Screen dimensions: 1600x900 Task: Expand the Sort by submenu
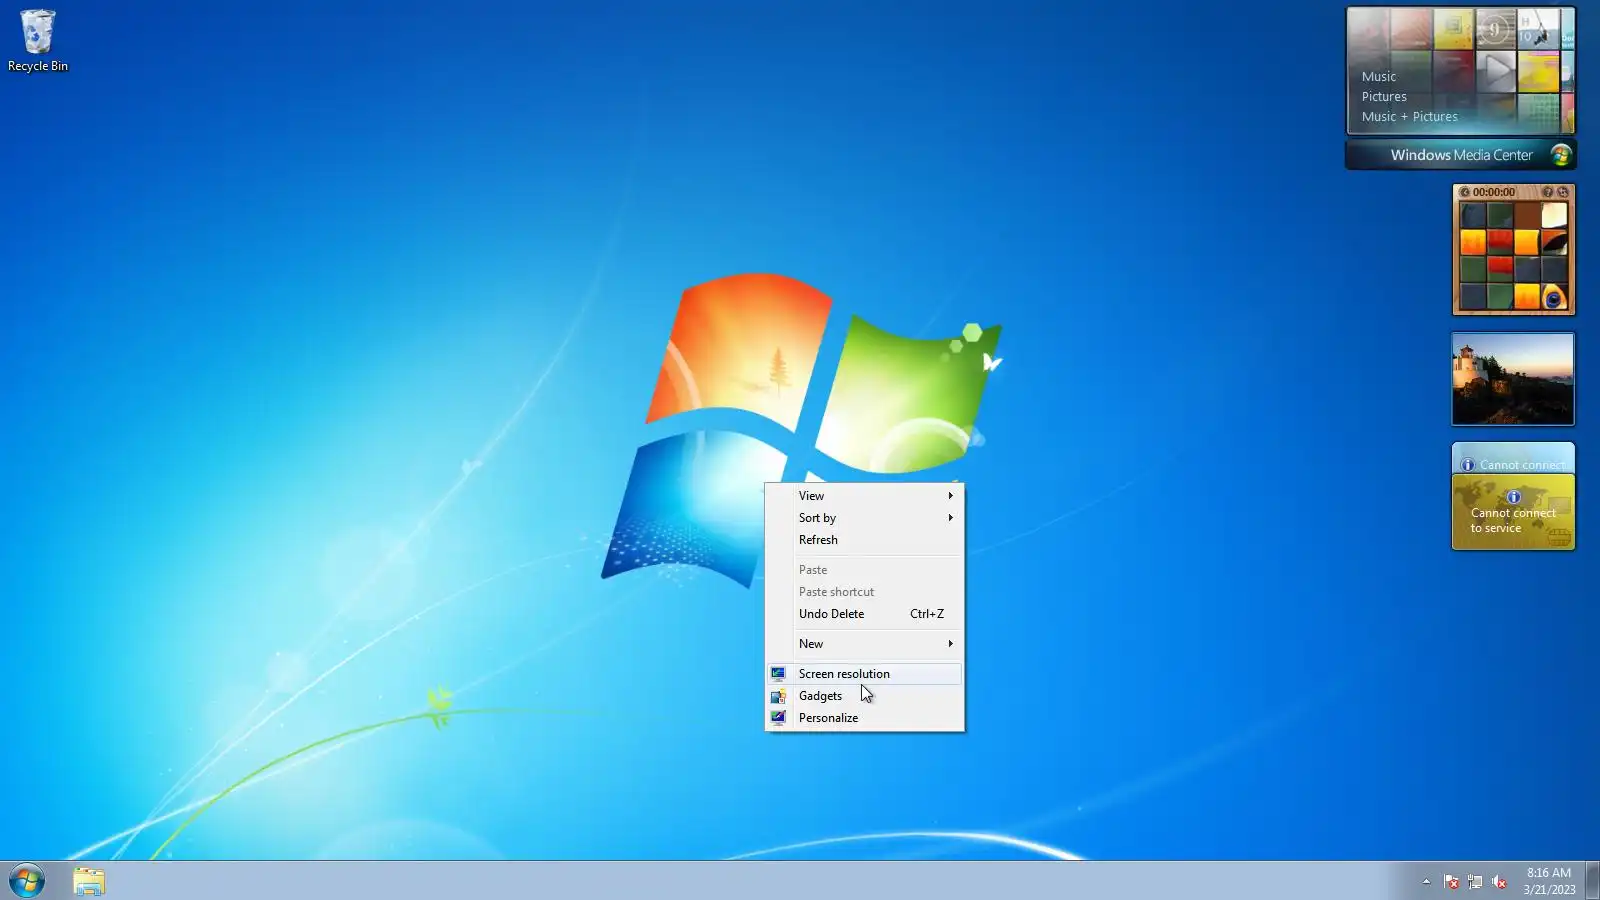point(865,518)
